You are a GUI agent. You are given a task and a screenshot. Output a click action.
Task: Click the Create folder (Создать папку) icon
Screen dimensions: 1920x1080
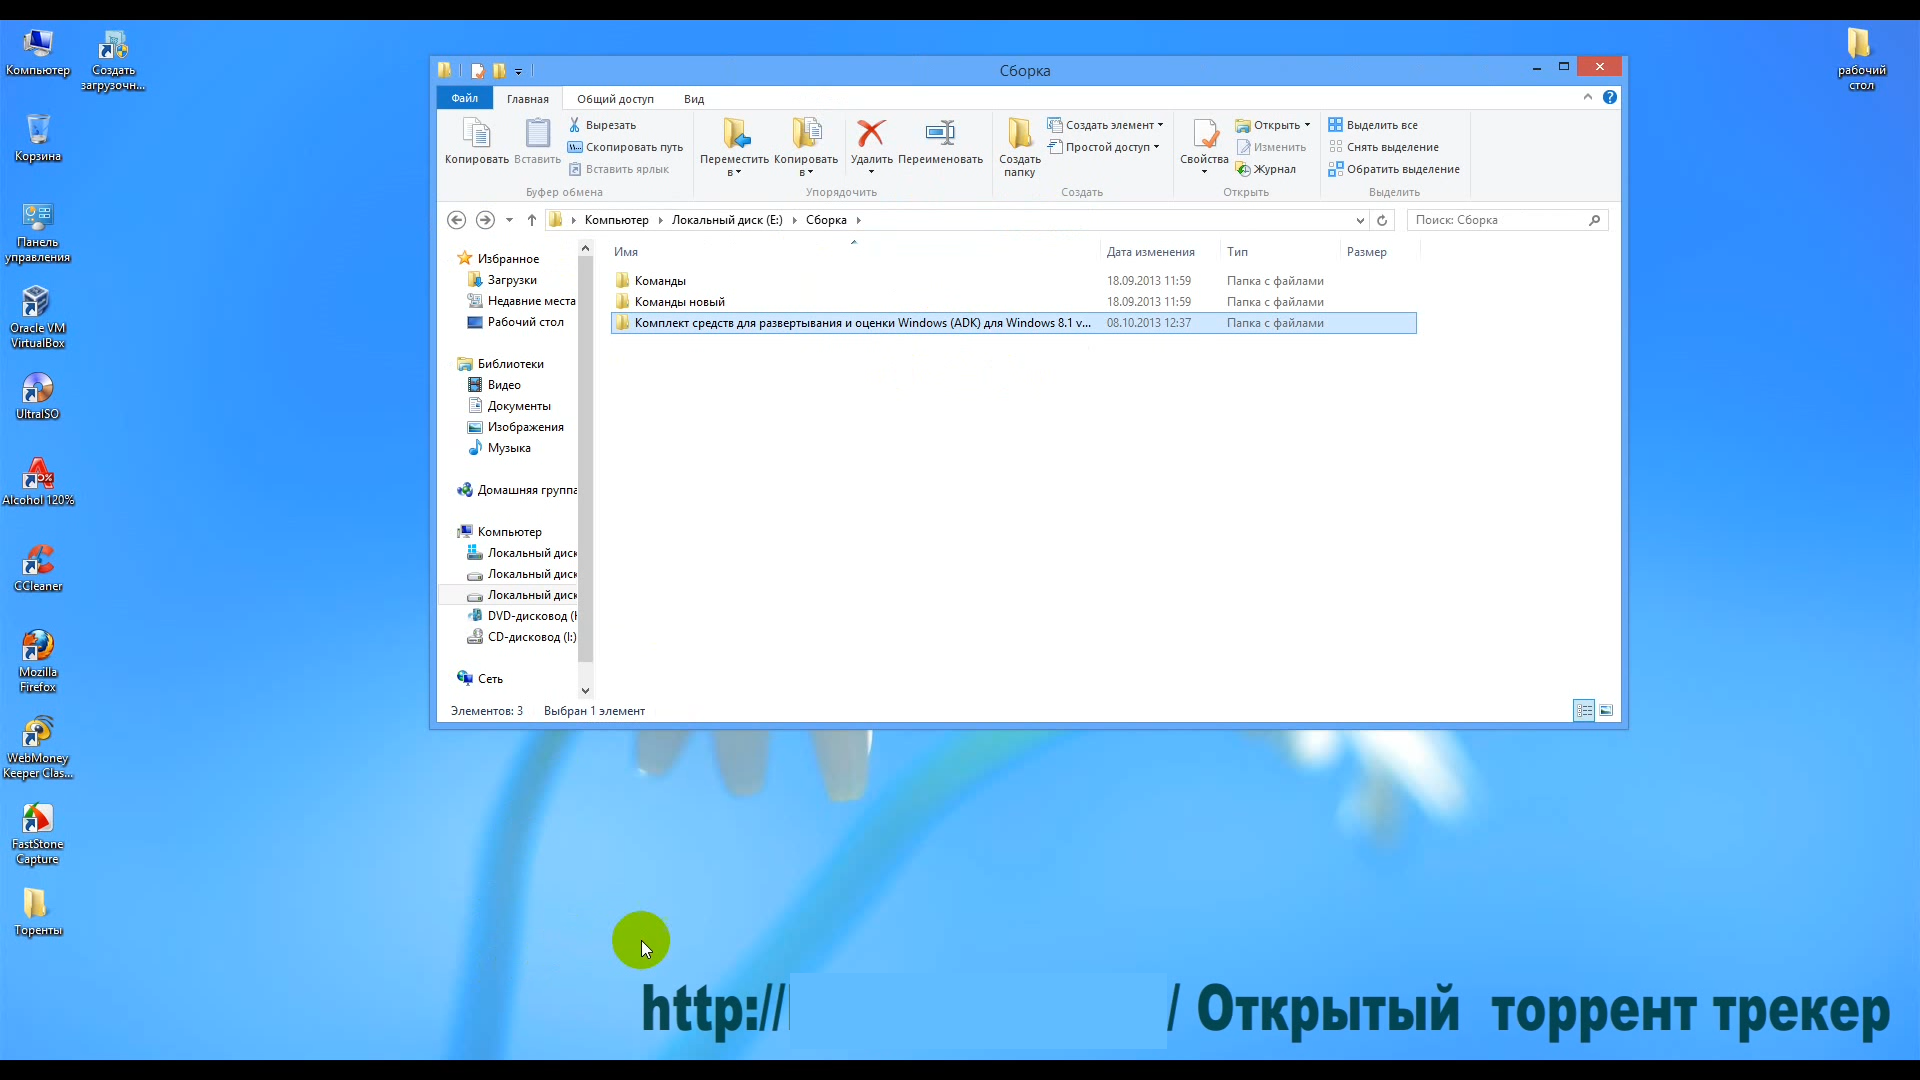tap(1019, 134)
